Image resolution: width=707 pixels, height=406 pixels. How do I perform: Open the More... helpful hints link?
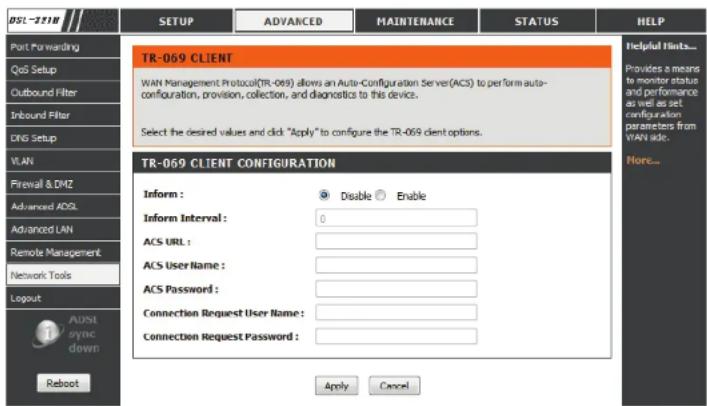pyautogui.click(x=643, y=160)
